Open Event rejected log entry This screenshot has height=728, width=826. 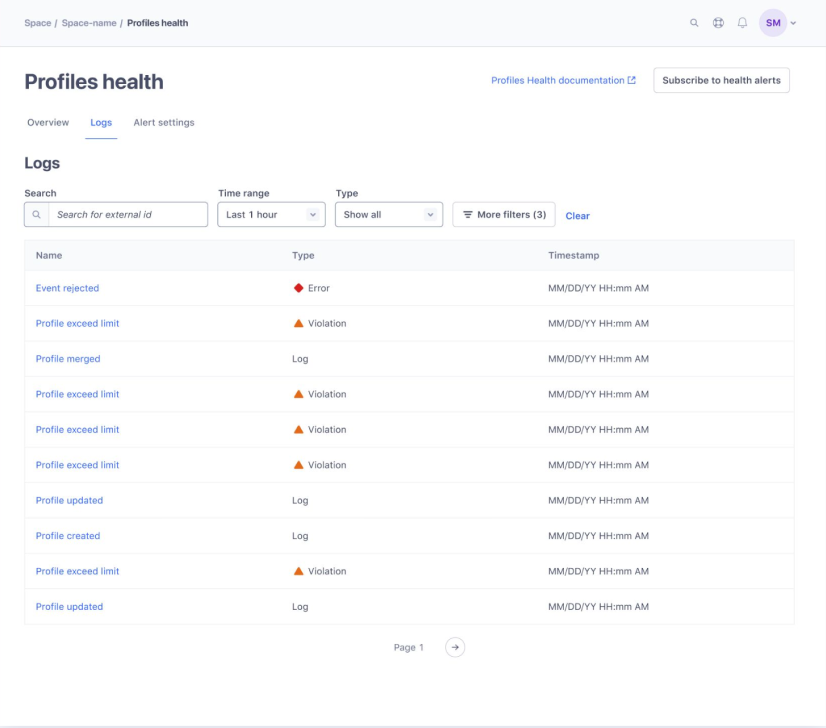[x=67, y=288]
